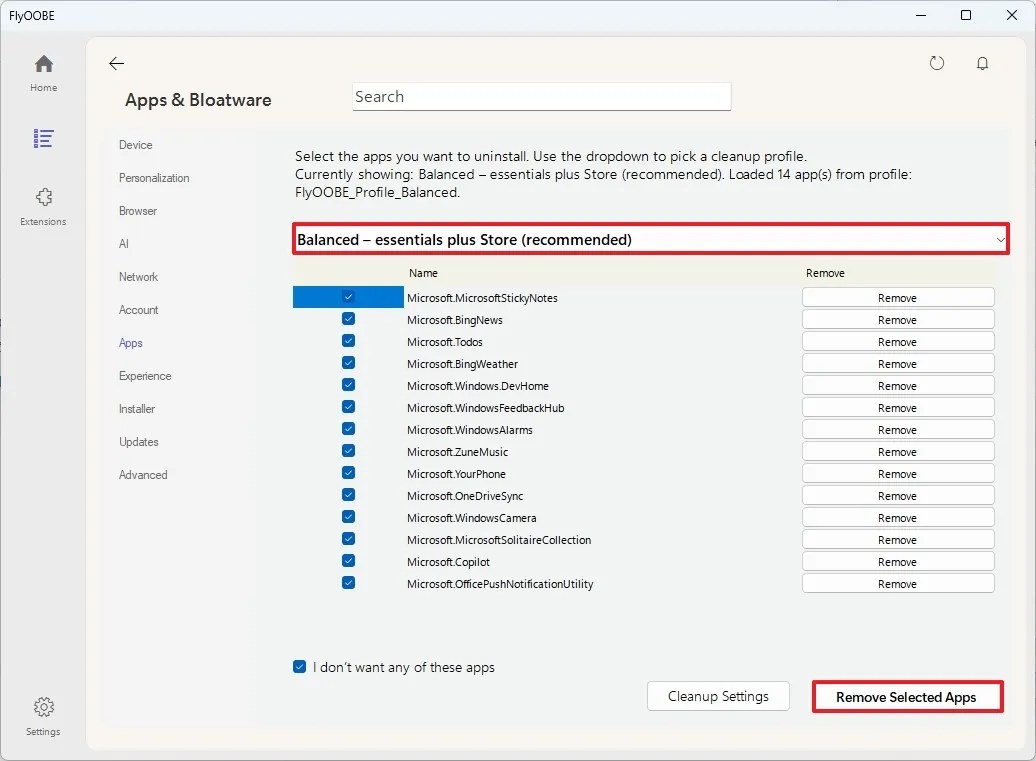Image resolution: width=1036 pixels, height=761 pixels.
Task: Uncheck 'I don't want any of these apps'
Action: tap(299, 666)
